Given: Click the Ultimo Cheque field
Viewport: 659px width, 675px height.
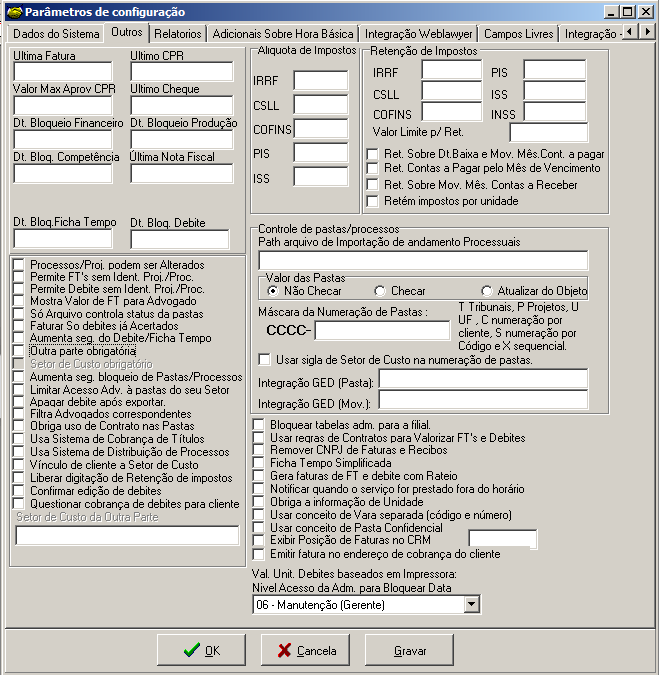Looking at the screenshot, I should click(x=182, y=105).
